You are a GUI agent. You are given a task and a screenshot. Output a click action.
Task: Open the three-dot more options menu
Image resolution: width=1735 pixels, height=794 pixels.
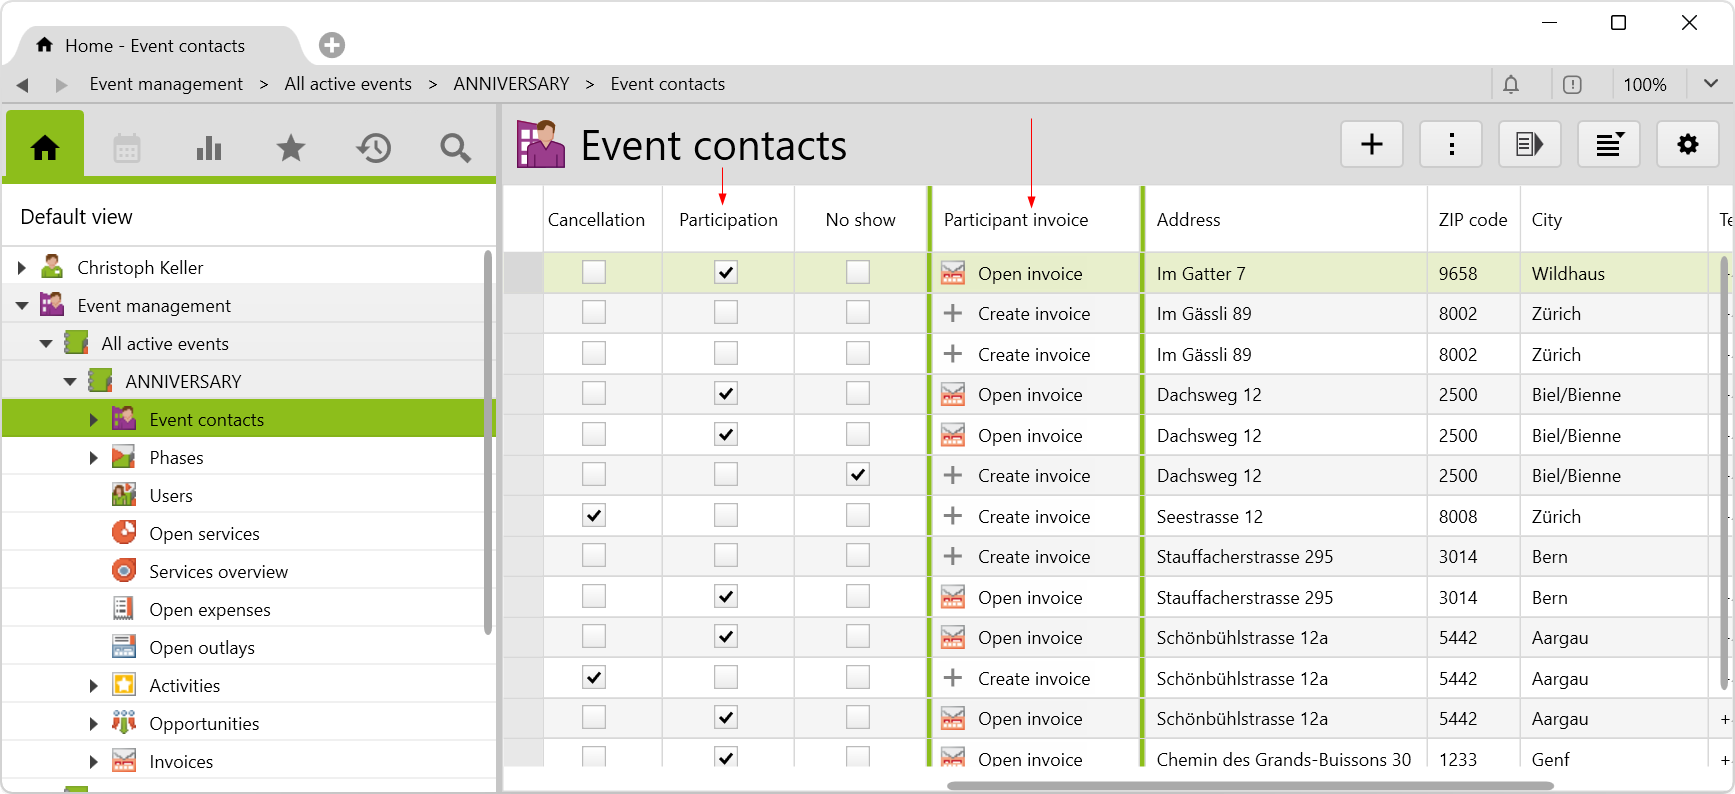tap(1451, 145)
